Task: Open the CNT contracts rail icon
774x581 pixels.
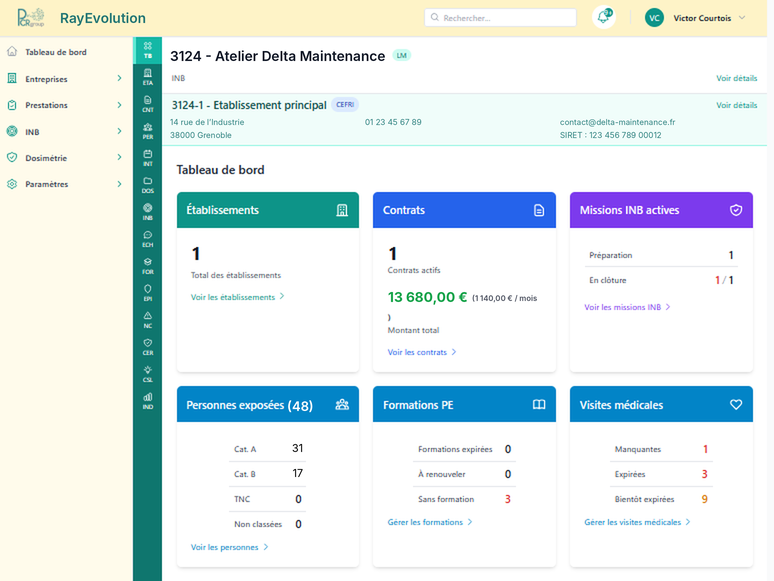Action: pyautogui.click(x=148, y=104)
